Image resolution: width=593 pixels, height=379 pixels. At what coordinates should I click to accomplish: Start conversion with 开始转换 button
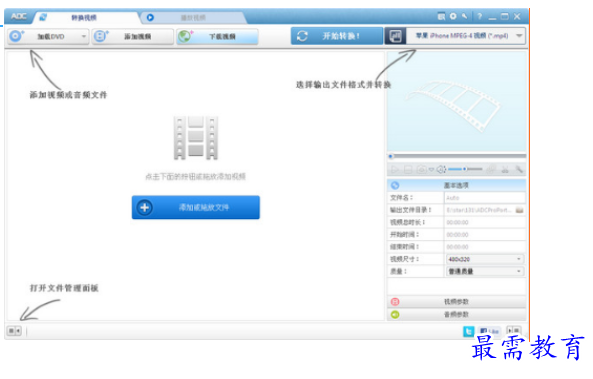pos(337,36)
